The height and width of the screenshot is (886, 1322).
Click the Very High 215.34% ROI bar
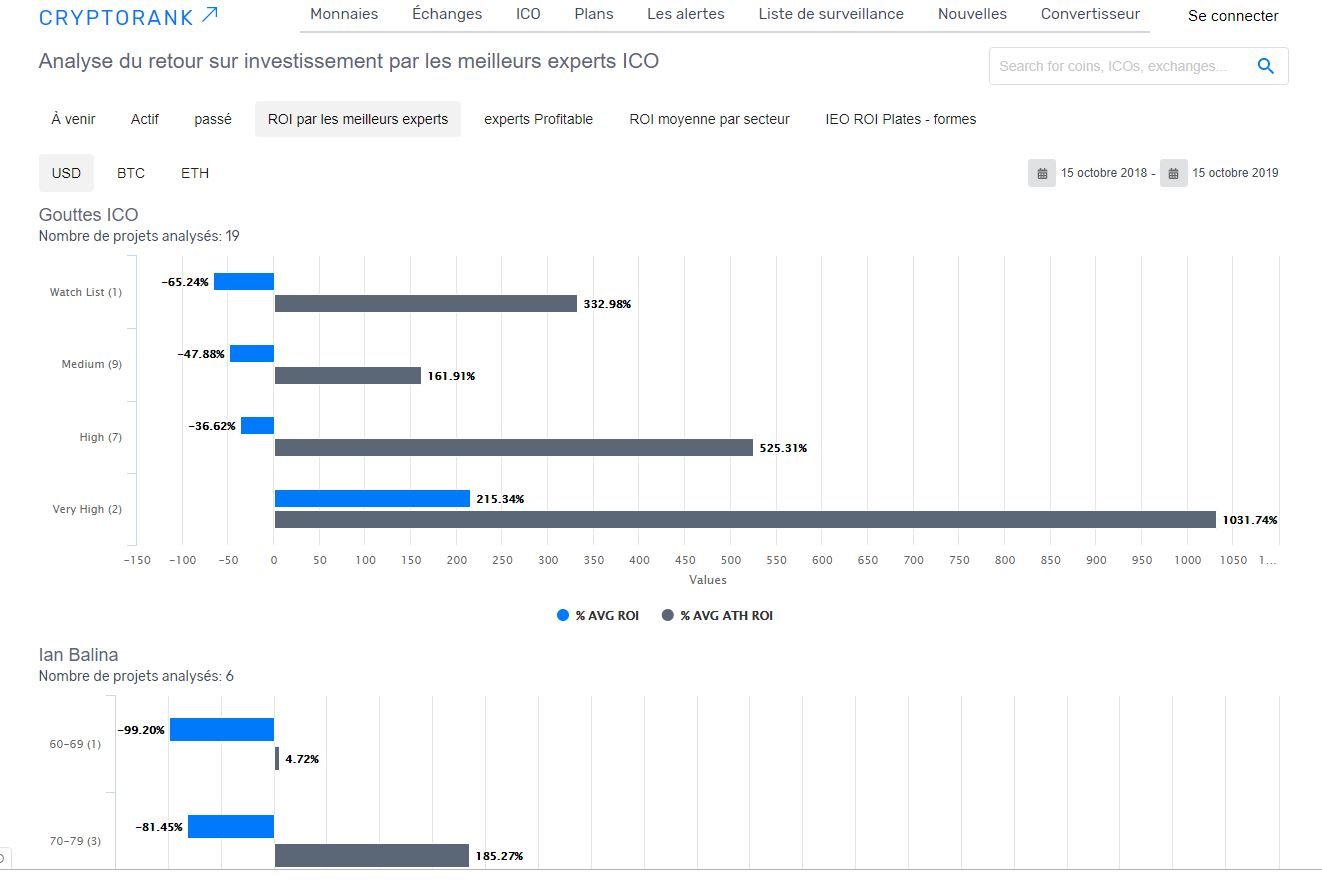[x=372, y=498]
